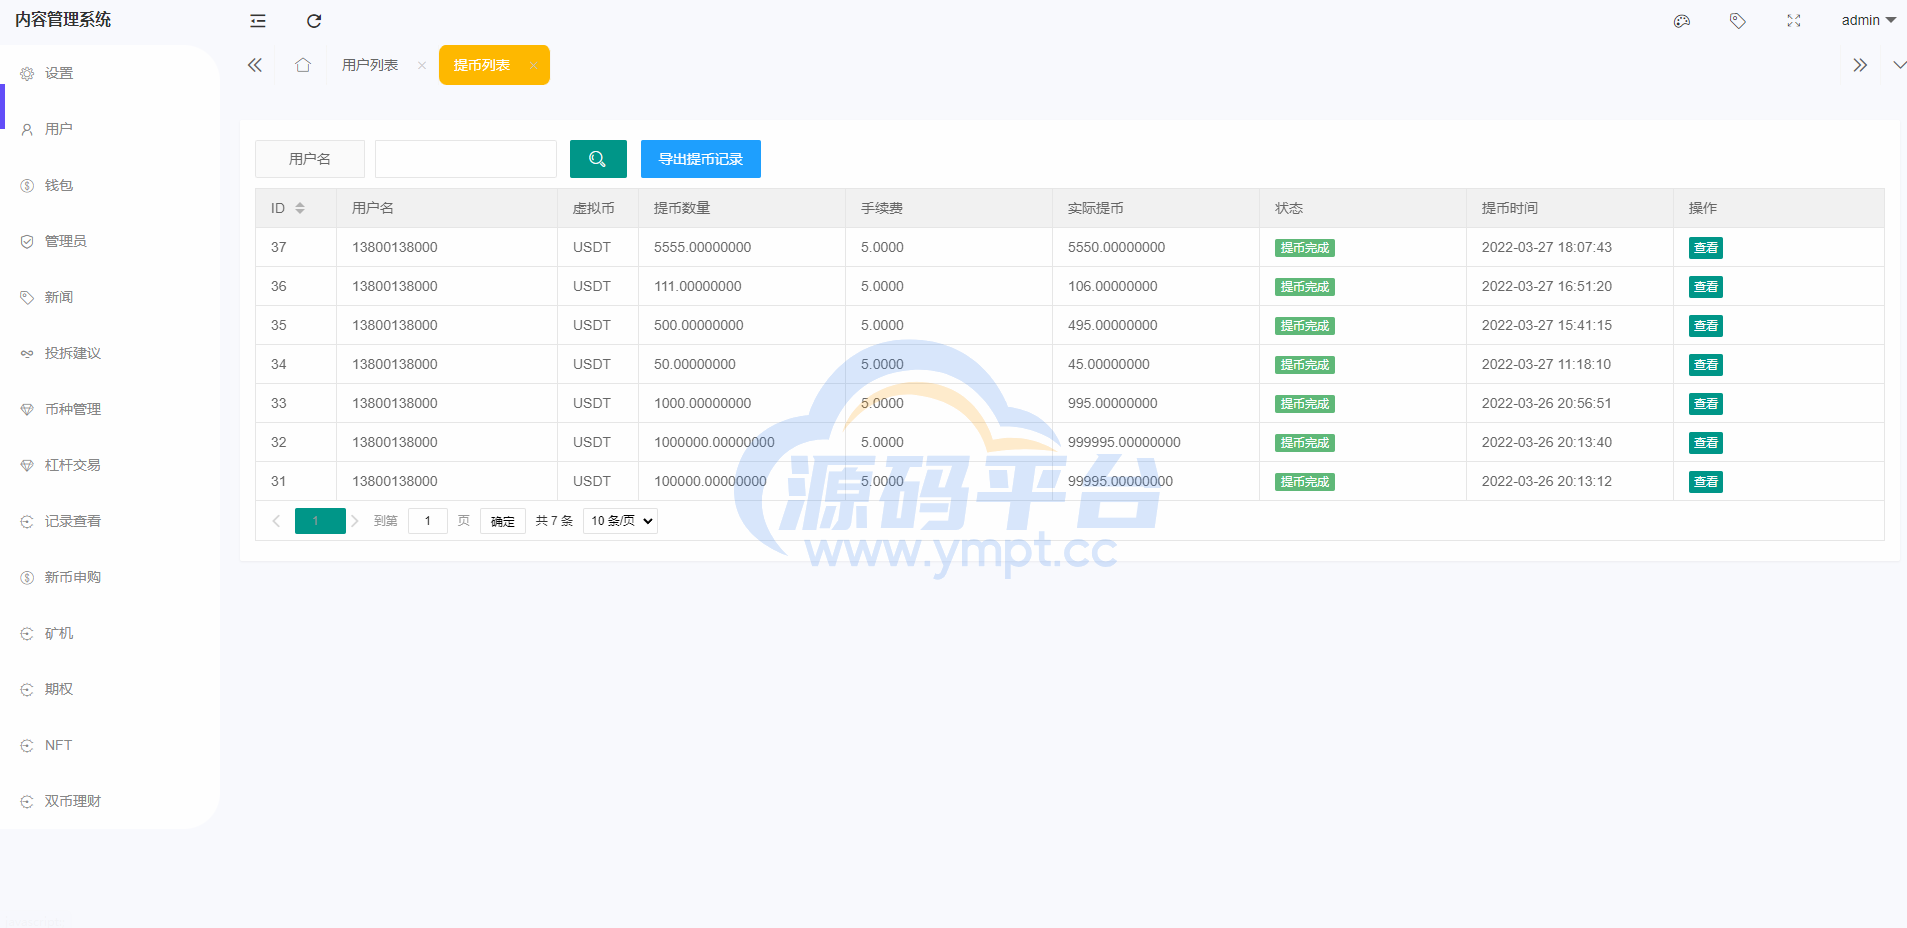The image size is (1907, 928).
Task: Switch to the 用户列表 tab
Action: click(x=370, y=65)
